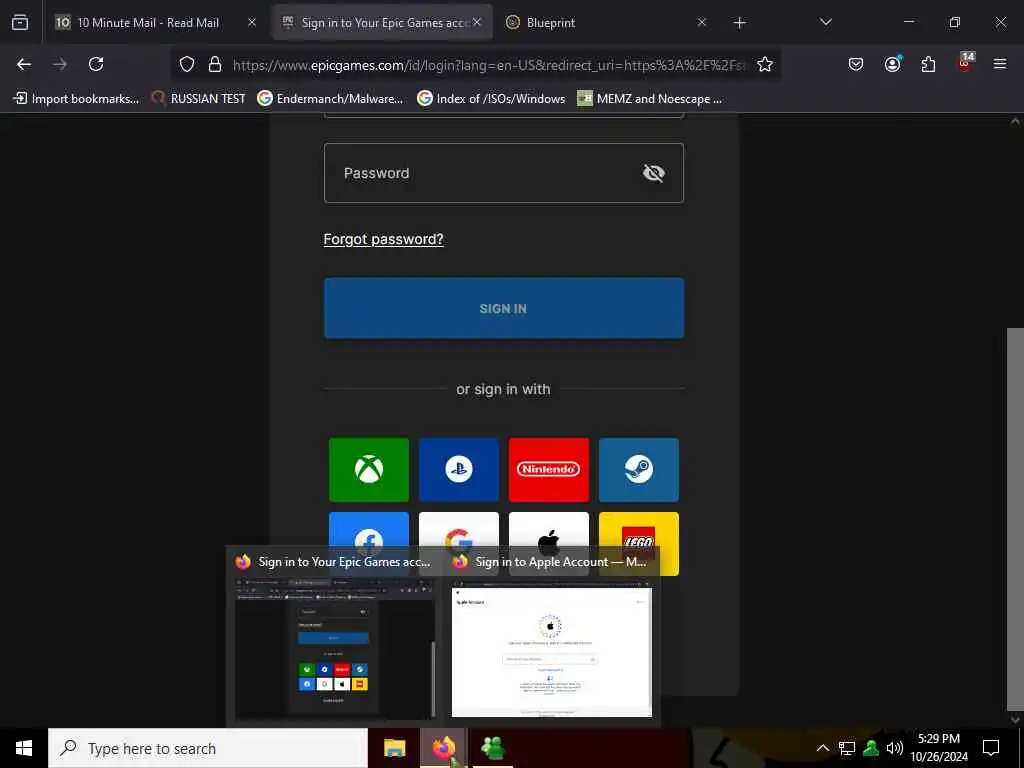Focus the Password input field

[x=504, y=173]
